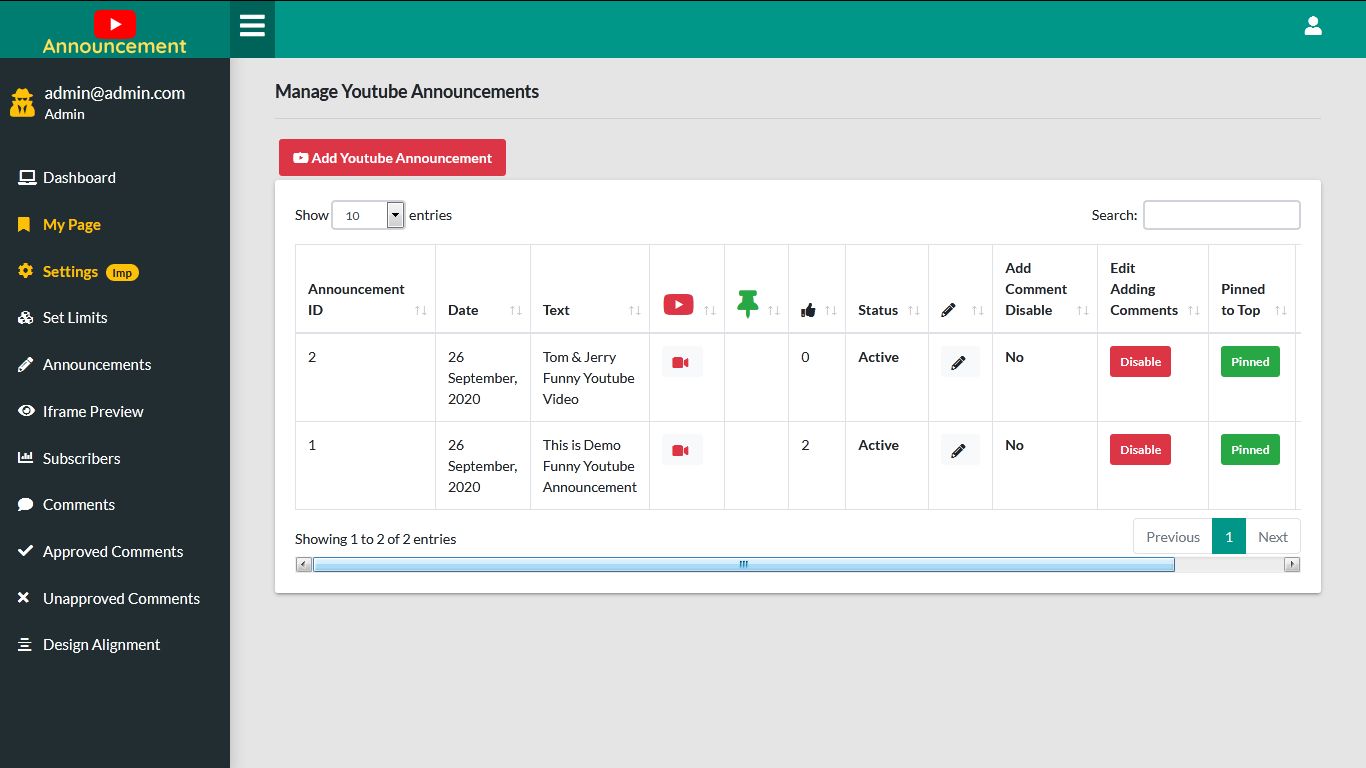The image size is (1366, 768).
Task: Click the user profile icon top right
Action: [x=1313, y=27]
